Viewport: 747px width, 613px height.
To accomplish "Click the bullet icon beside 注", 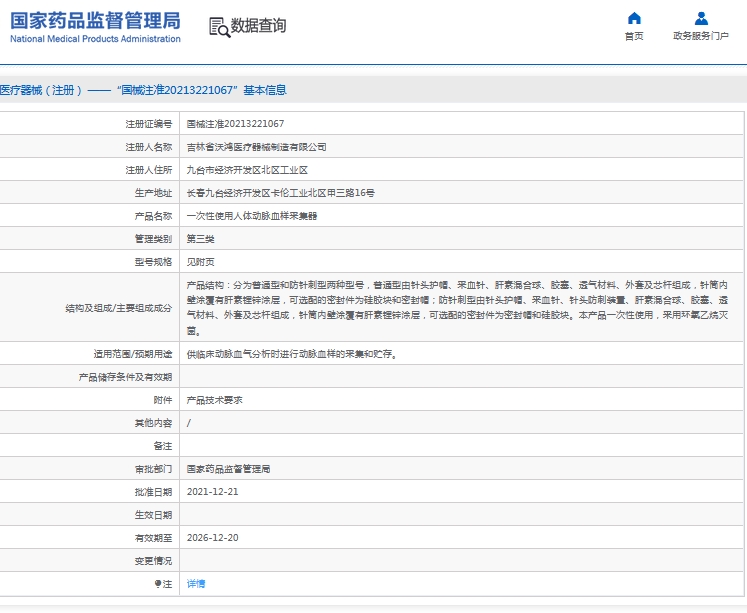I will pyautogui.click(x=158, y=583).
